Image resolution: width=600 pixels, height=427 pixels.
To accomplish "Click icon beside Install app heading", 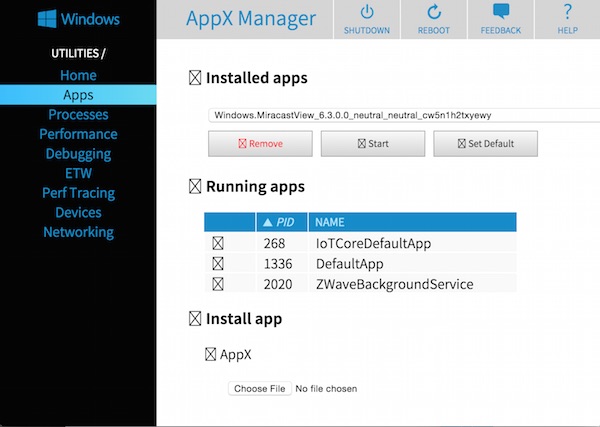I will (x=195, y=318).
